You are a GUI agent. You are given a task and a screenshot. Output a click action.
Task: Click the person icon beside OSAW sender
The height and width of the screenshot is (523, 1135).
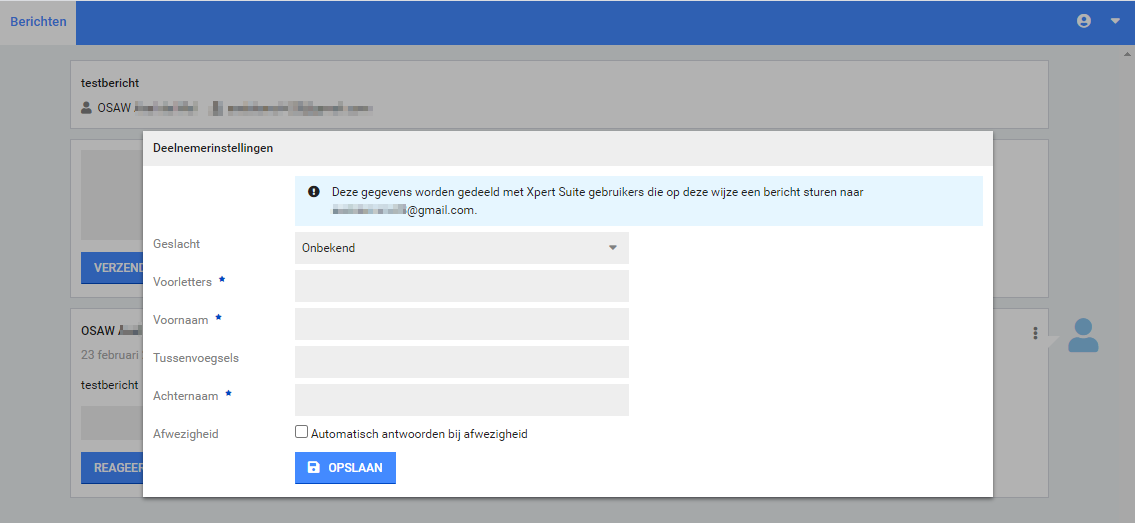click(87, 108)
